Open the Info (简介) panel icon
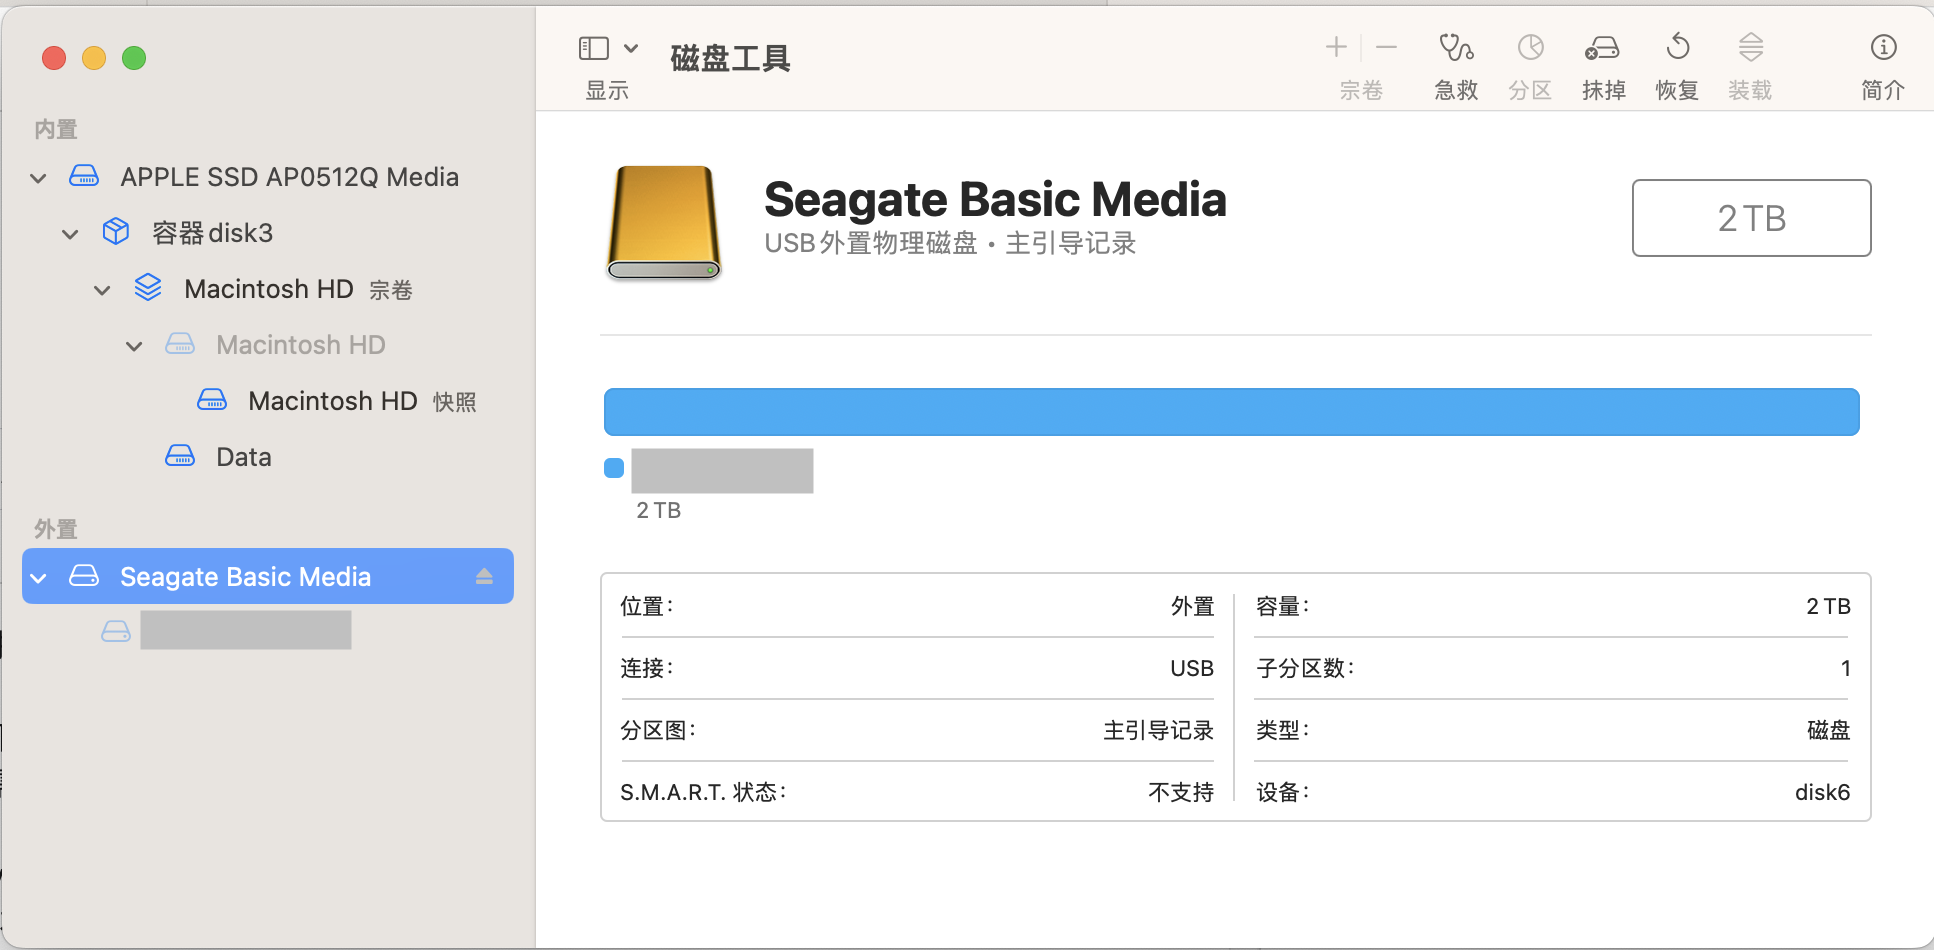 click(1883, 48)
